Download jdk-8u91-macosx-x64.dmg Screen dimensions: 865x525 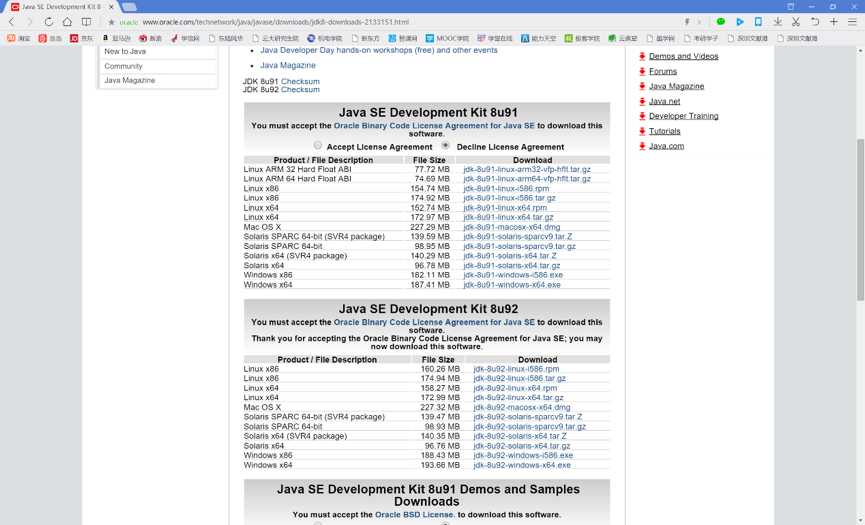[512, 227]
